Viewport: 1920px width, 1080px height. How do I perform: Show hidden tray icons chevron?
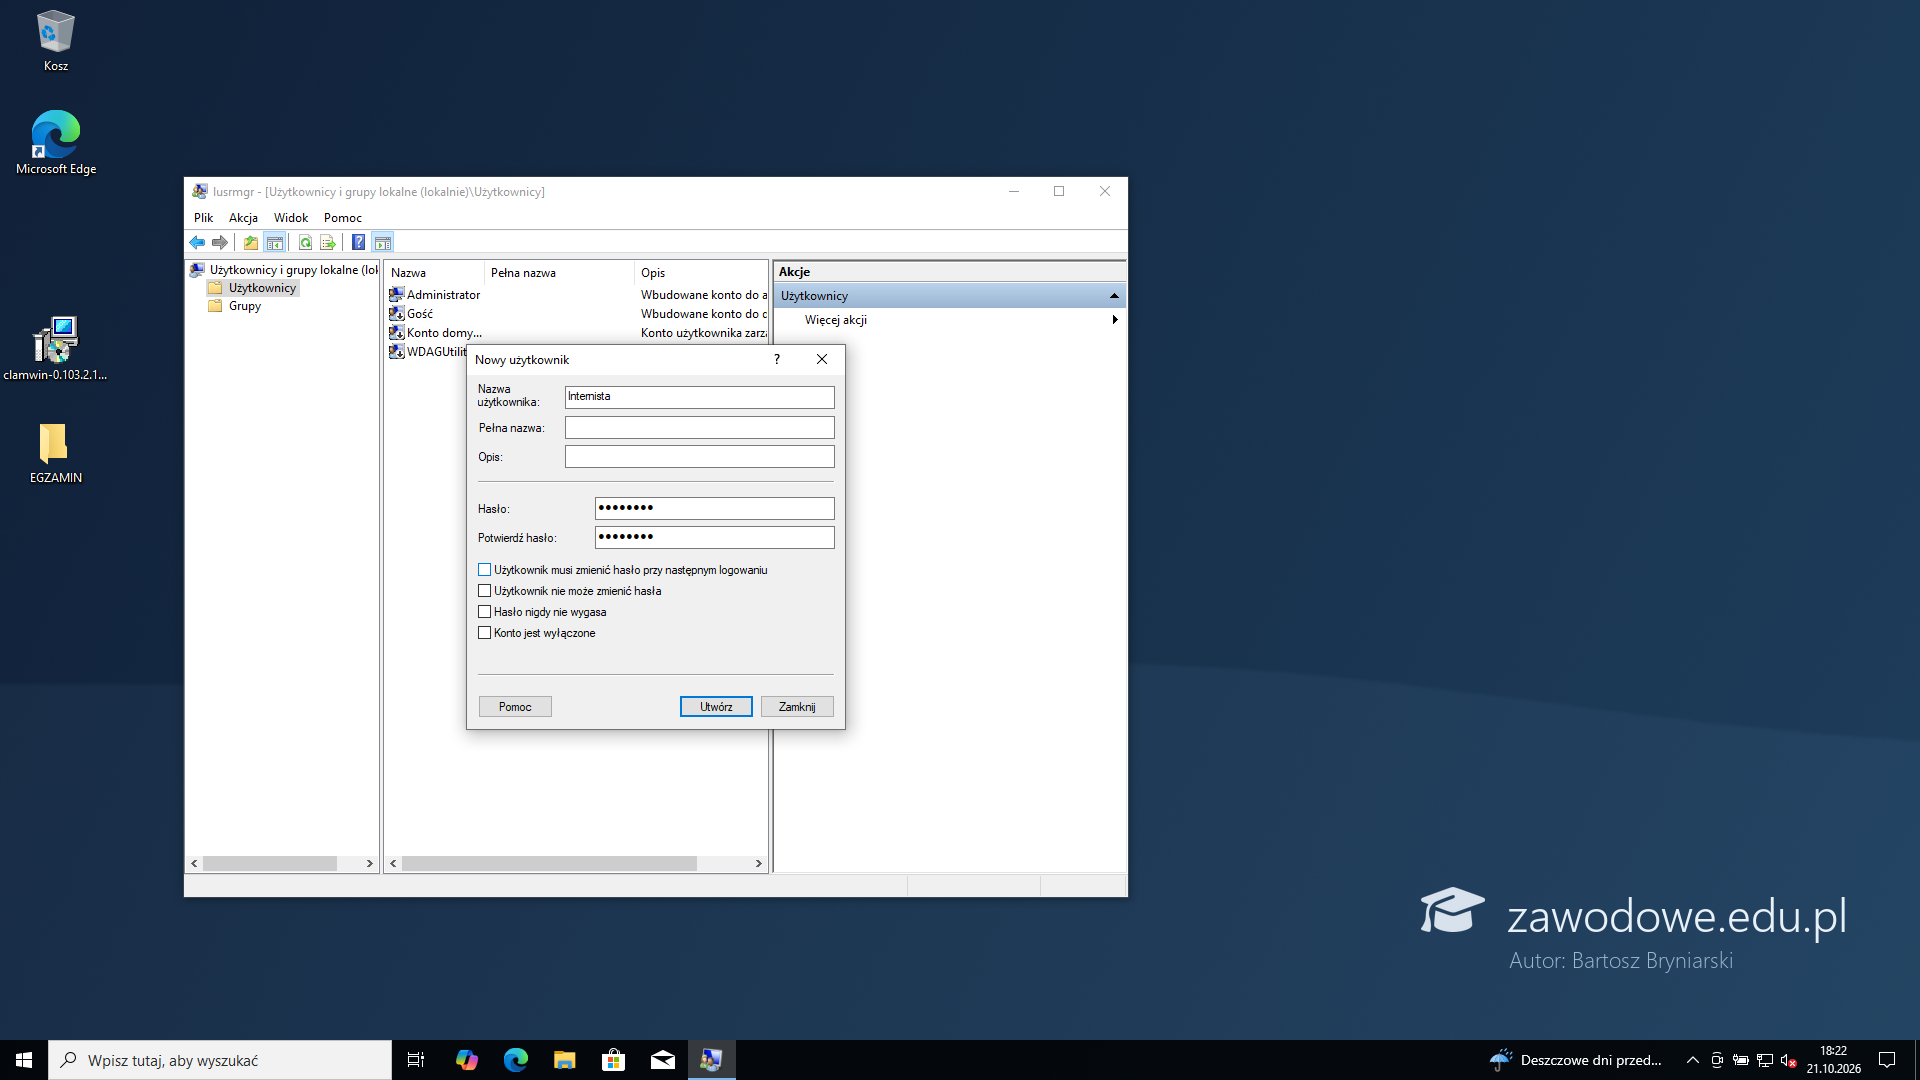pos(1692,1060)
